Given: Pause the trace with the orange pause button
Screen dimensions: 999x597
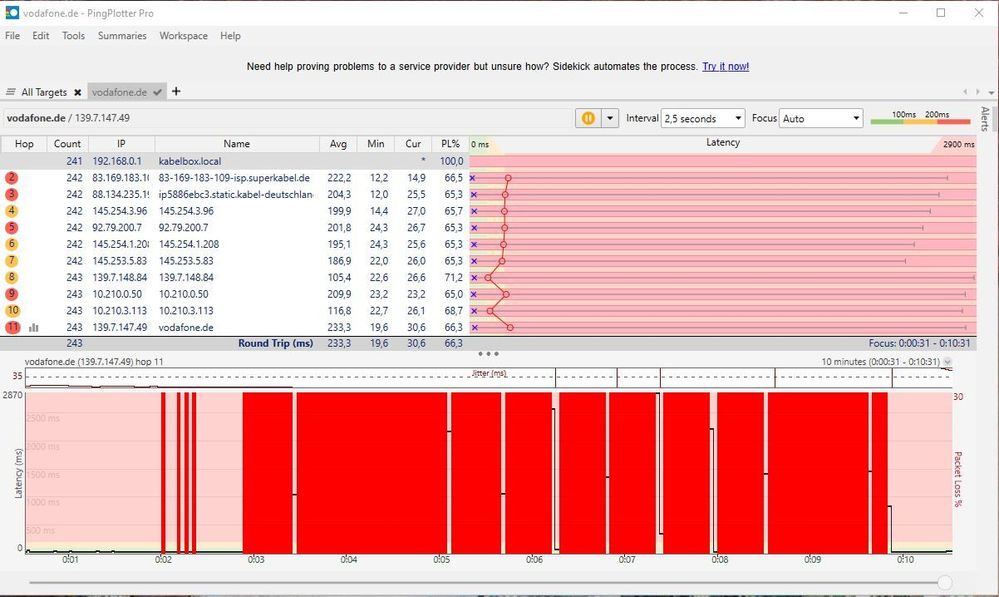Looking at the screenshot, I should pos(588,119).
